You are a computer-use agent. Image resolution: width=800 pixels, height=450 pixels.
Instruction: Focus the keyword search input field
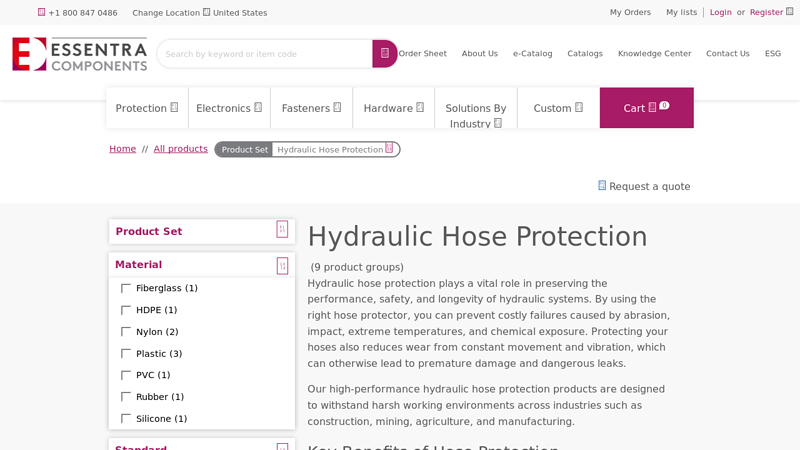[x=265, y=54]
